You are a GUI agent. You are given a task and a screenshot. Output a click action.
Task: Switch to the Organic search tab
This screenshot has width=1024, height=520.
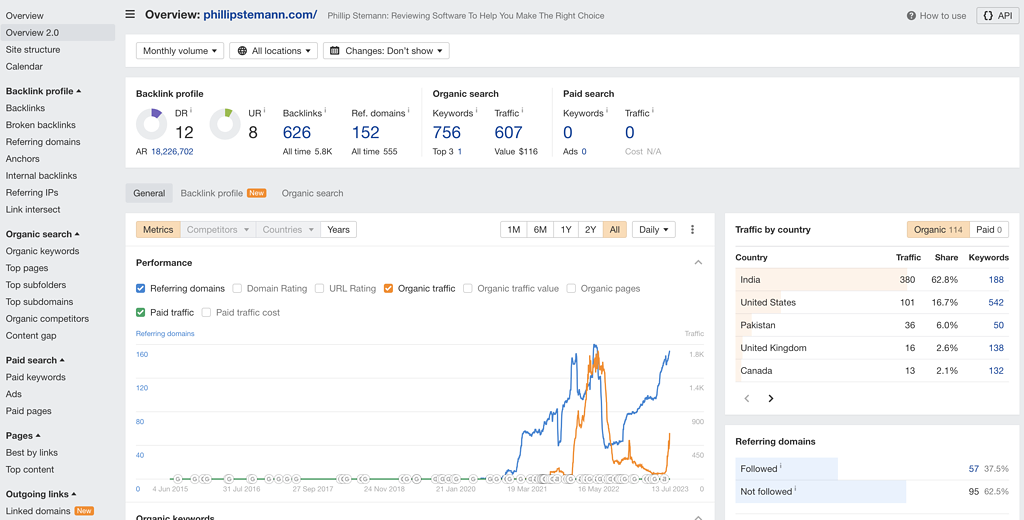click(x=312, y=193)
